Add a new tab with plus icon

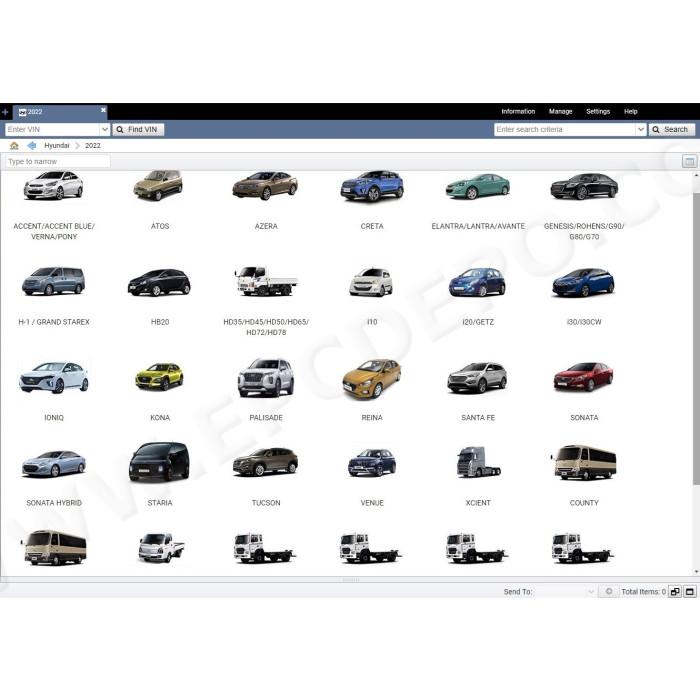(x=5, y=112)
